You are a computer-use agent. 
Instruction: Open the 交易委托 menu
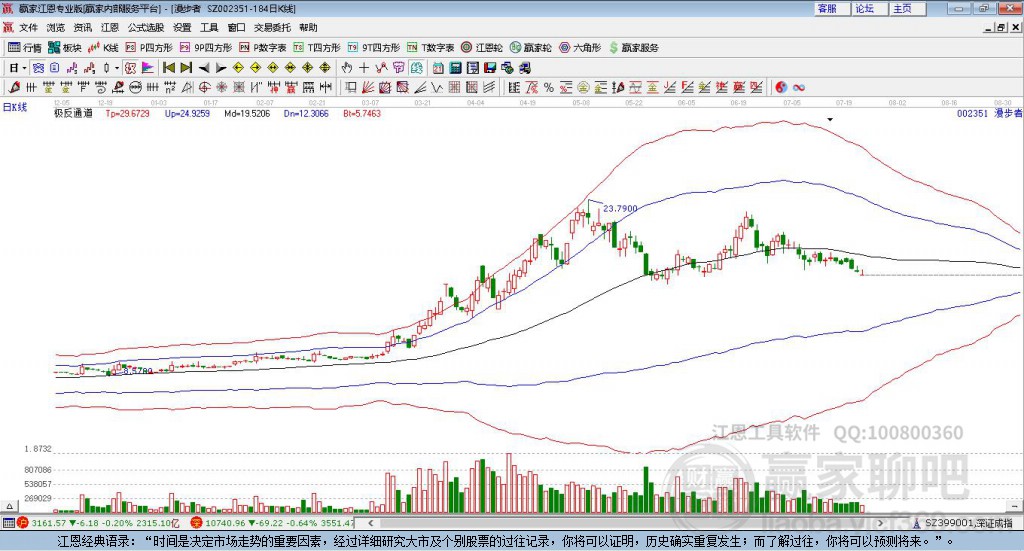(x=272, y=27)
